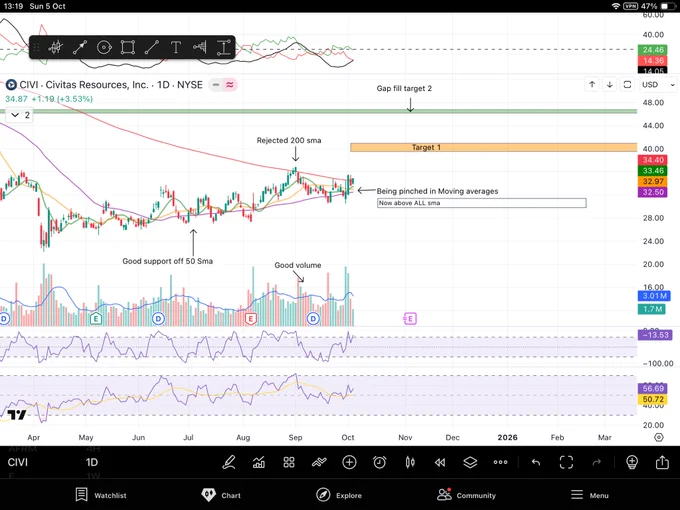Undo the last chart action
The height and width of the screenshot is (510, 680).
[536, 462]
